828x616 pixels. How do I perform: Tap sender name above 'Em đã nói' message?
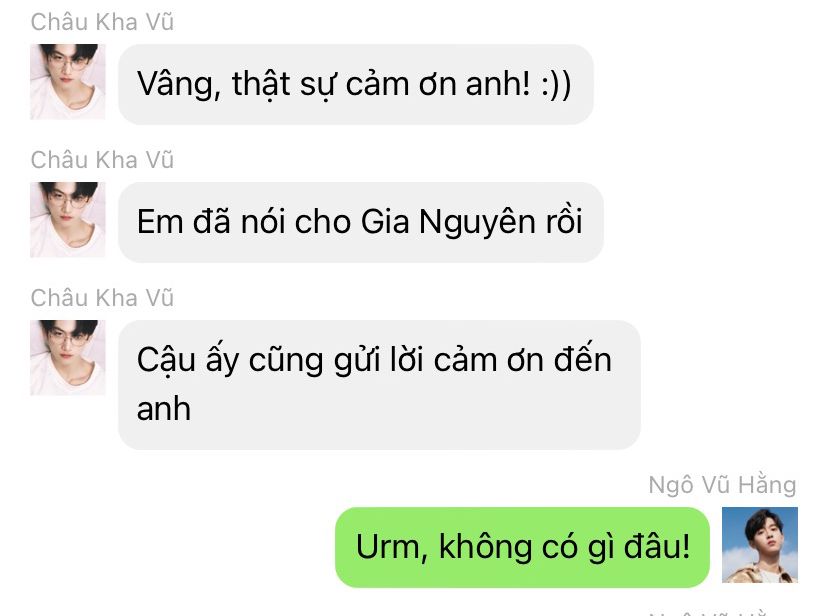coord(102,160)
